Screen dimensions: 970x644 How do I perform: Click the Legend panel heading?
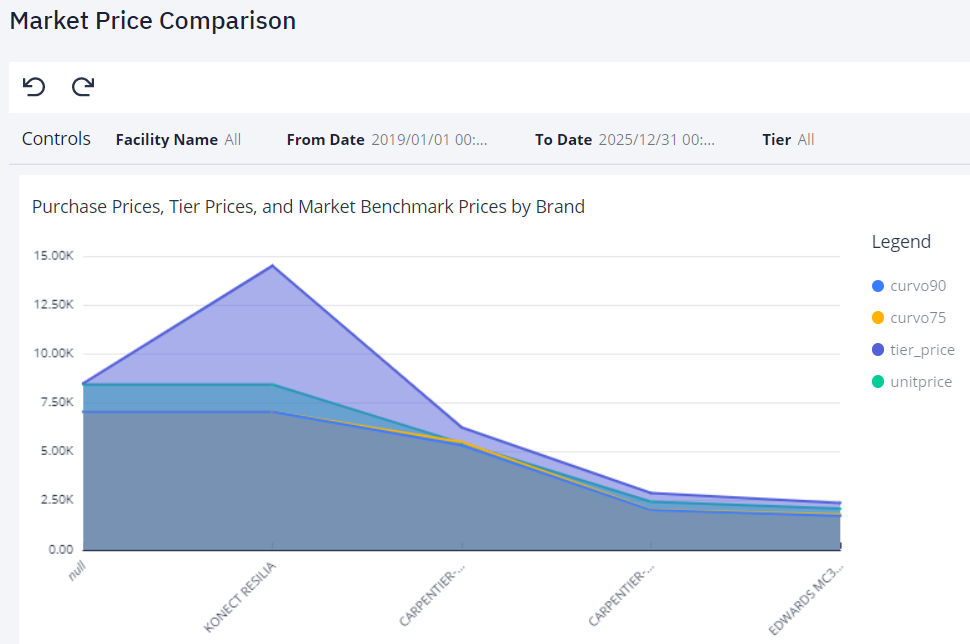pyautogui.click(x=900, y=241)
